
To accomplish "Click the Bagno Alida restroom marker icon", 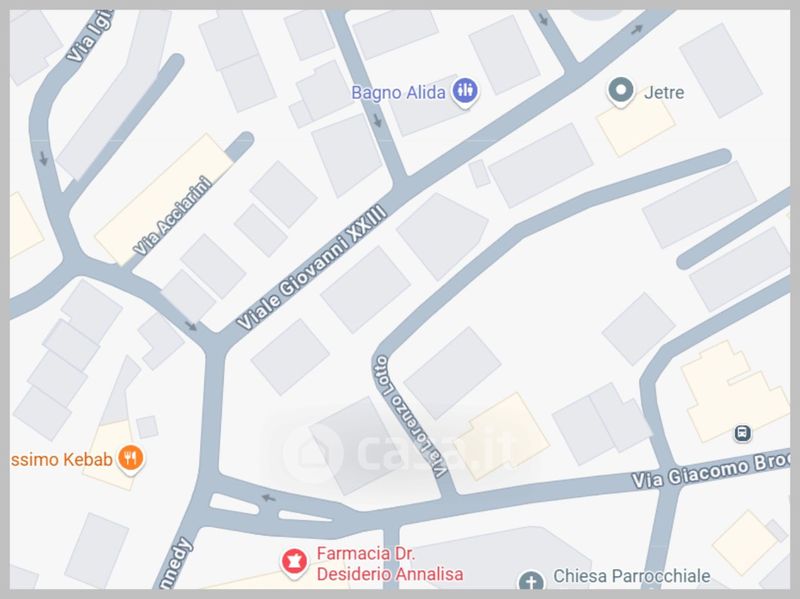I will click(x=465, y=92).
